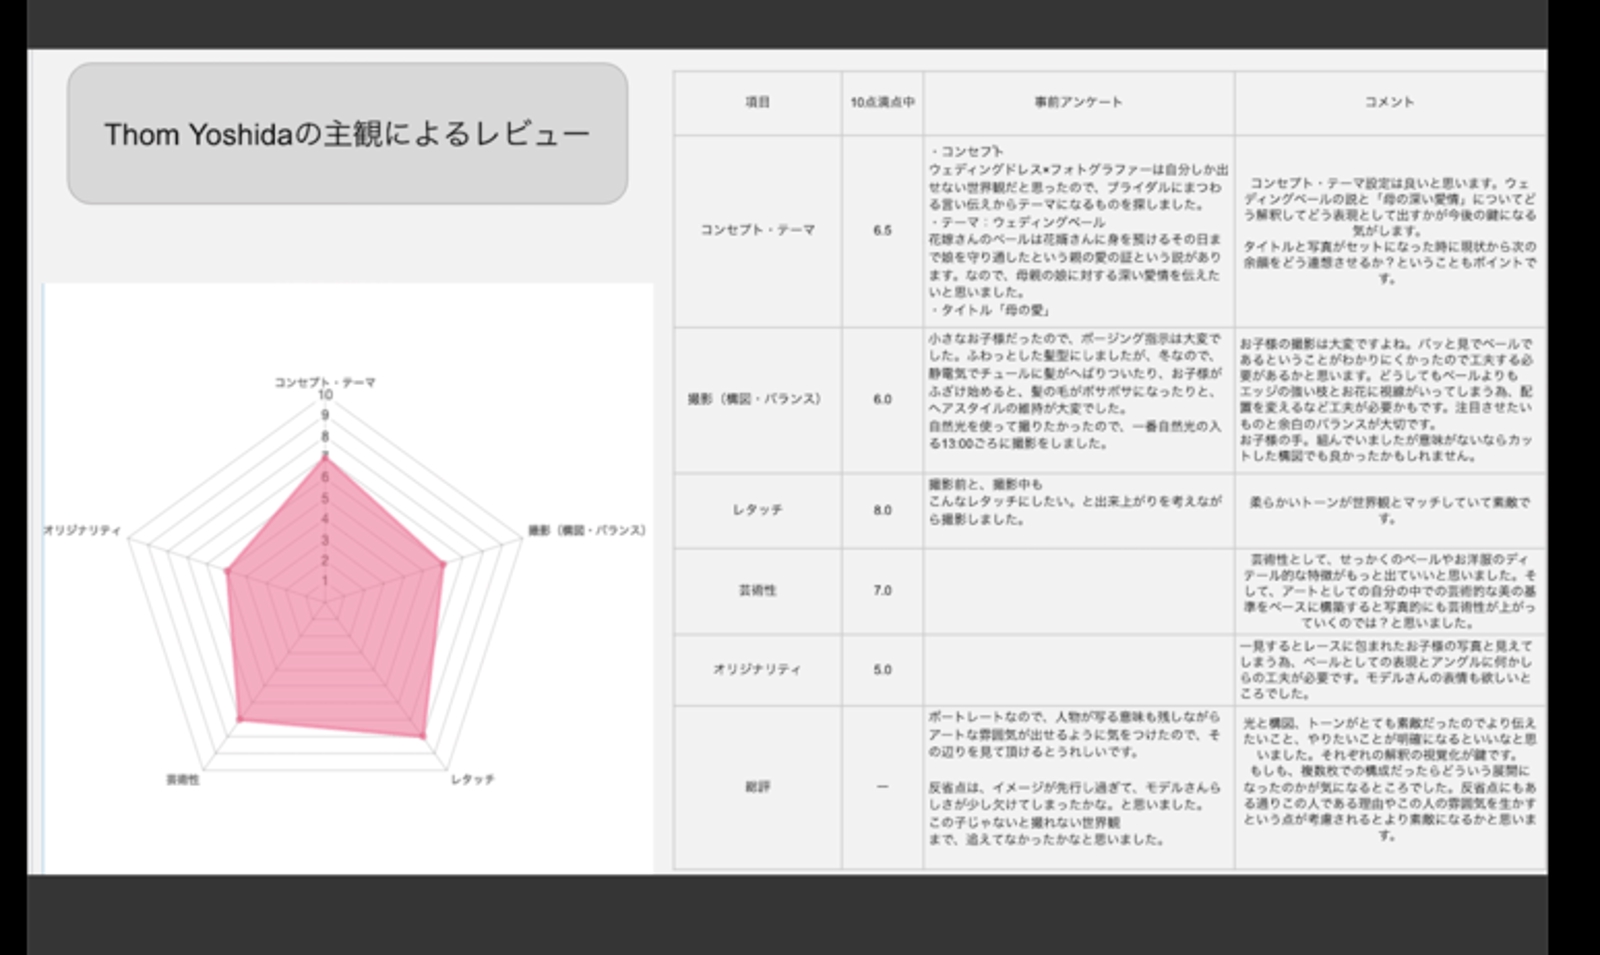The height and width of the screenshot is (955, 1600).
Task: Select the score cell '5.0'
Action: [x=882, y=669]
